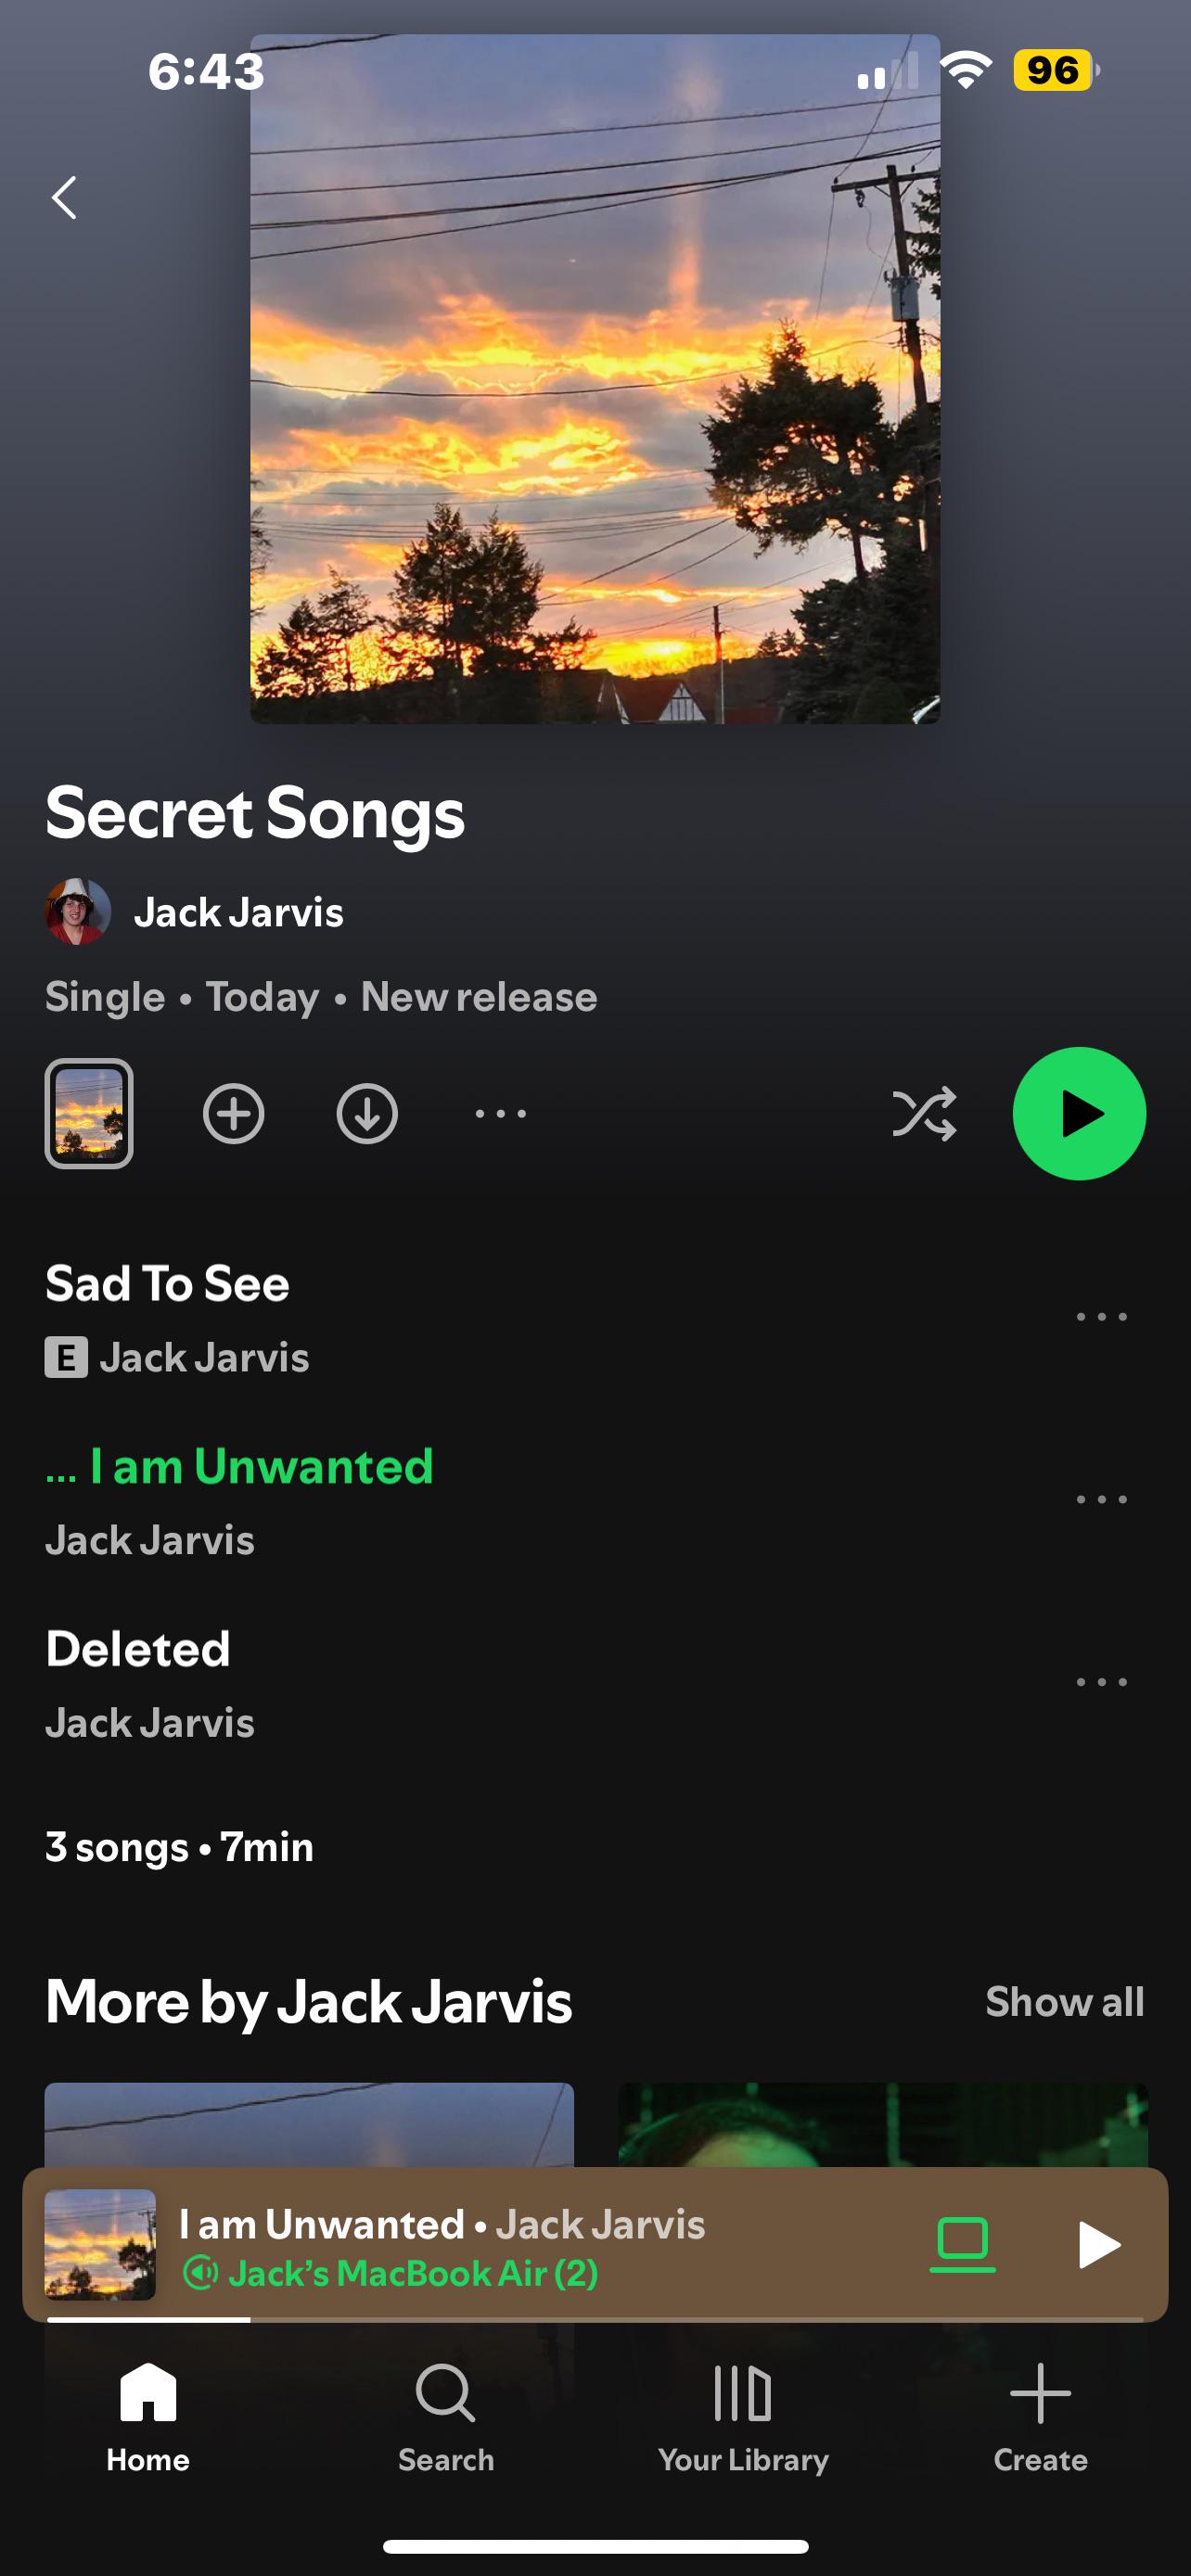
Task: Open more options for Deleted track
Action: (x=1101, y=1682)
